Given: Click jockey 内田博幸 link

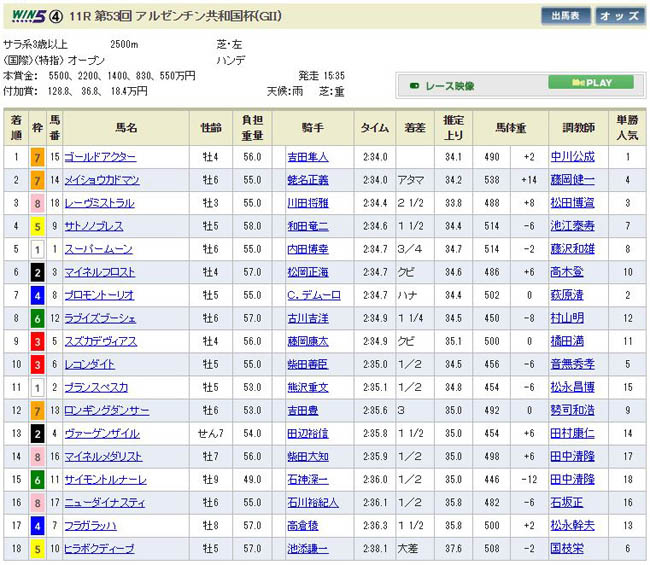Looking at the screenshot, I should point(307,249).
